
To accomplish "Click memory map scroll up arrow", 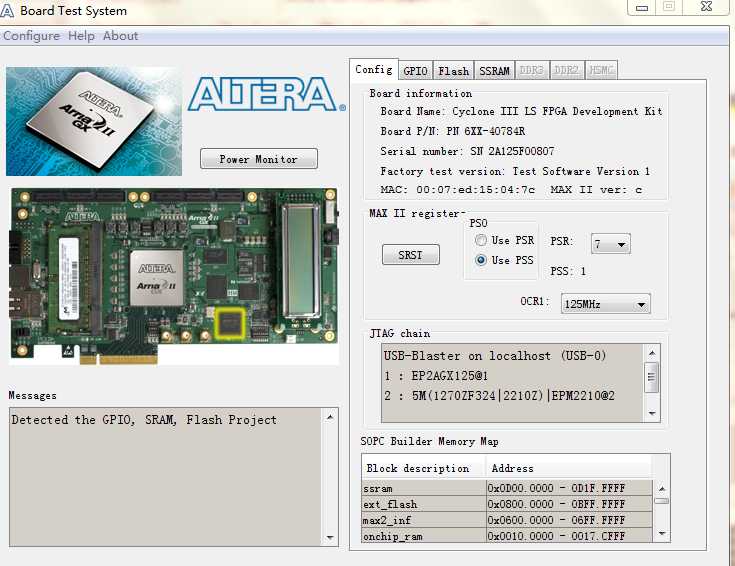I will click(661, 489).
